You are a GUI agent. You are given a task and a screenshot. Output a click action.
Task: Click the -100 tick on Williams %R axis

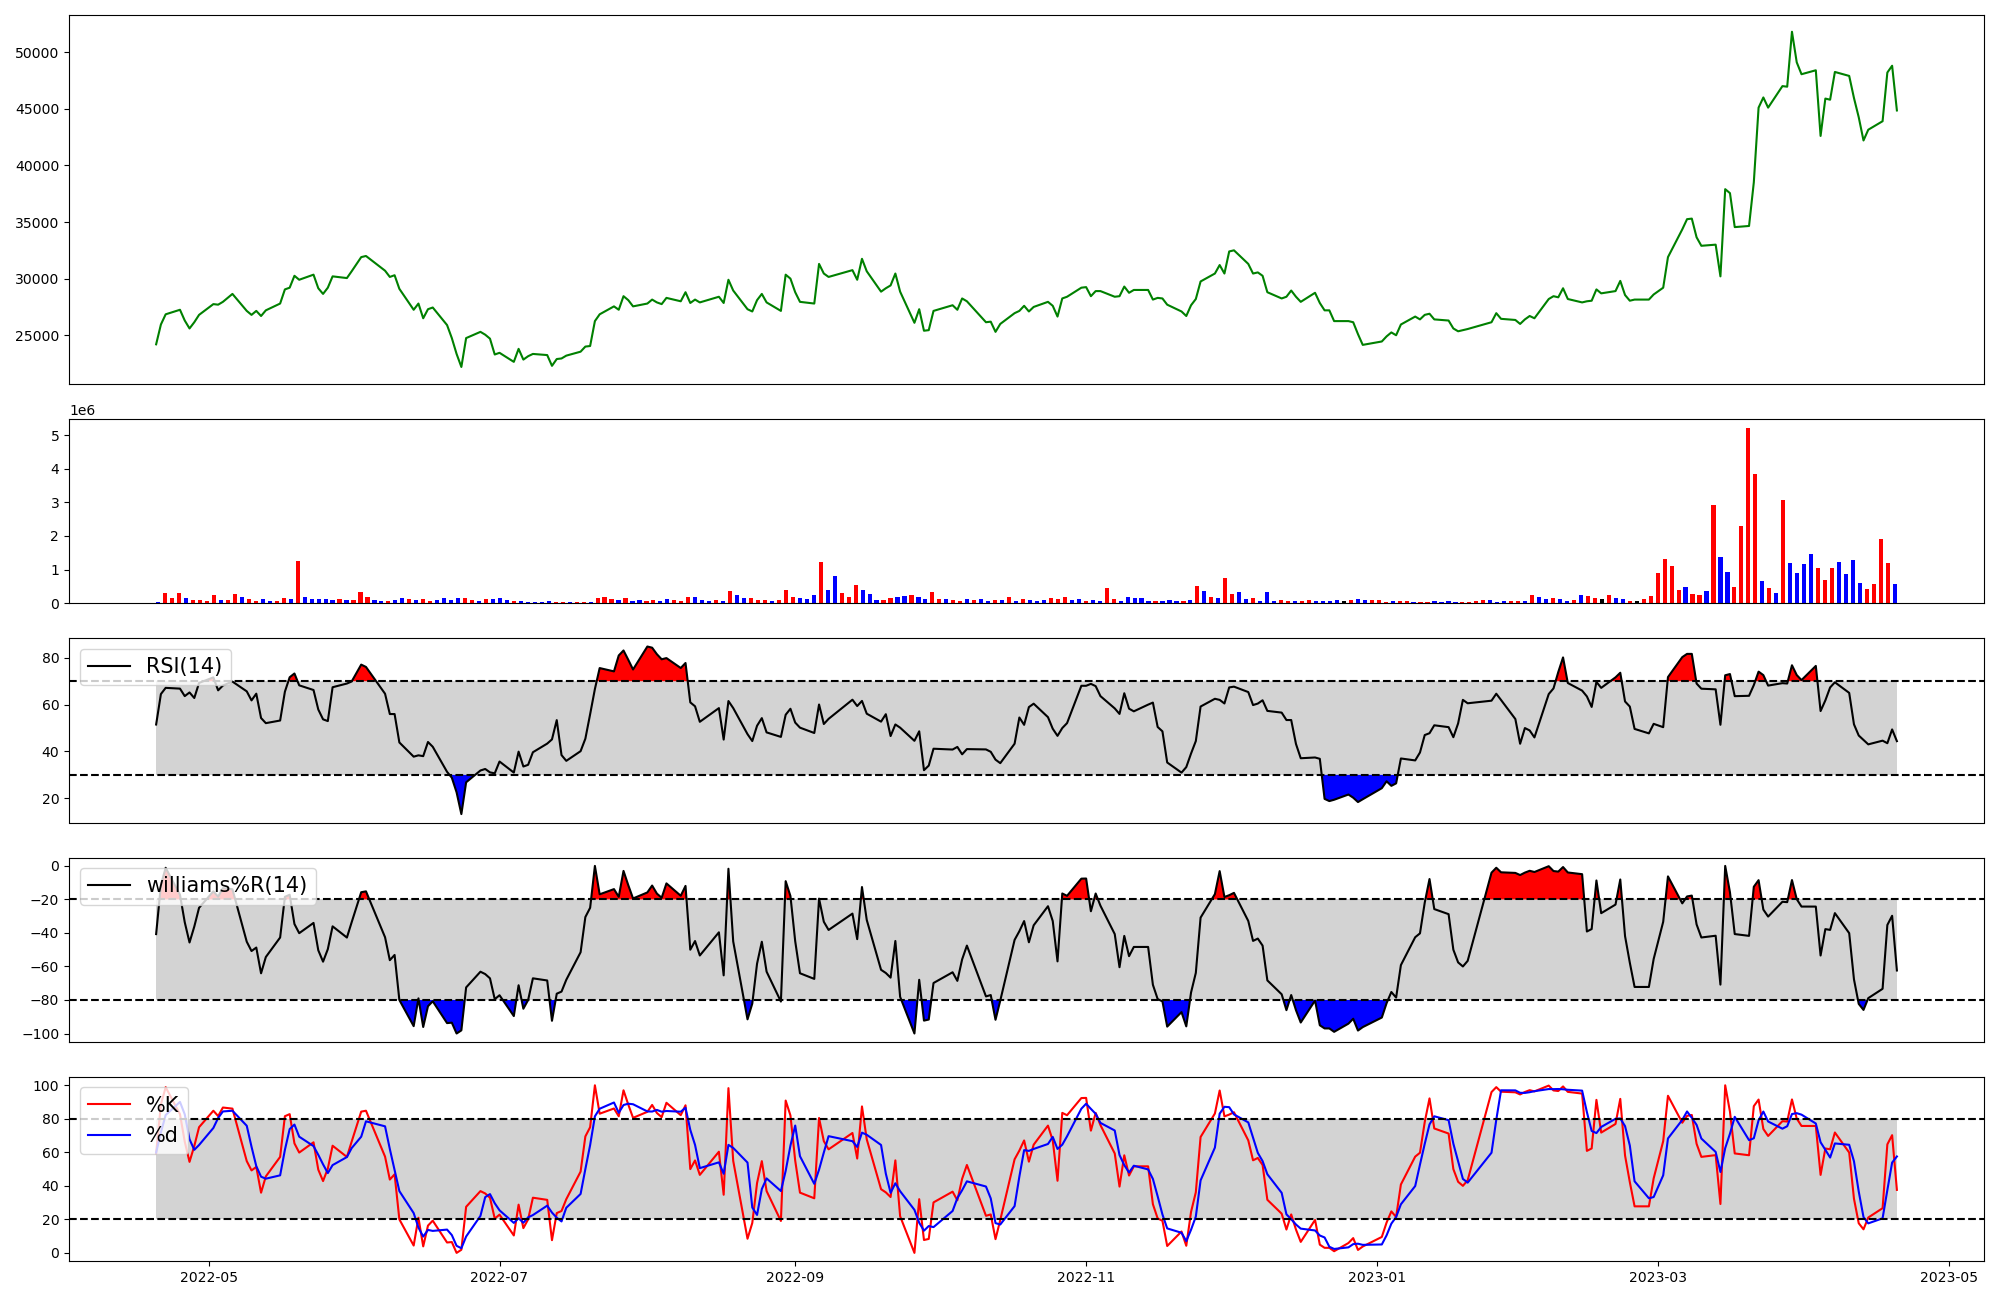click(x=40, y=1034)
